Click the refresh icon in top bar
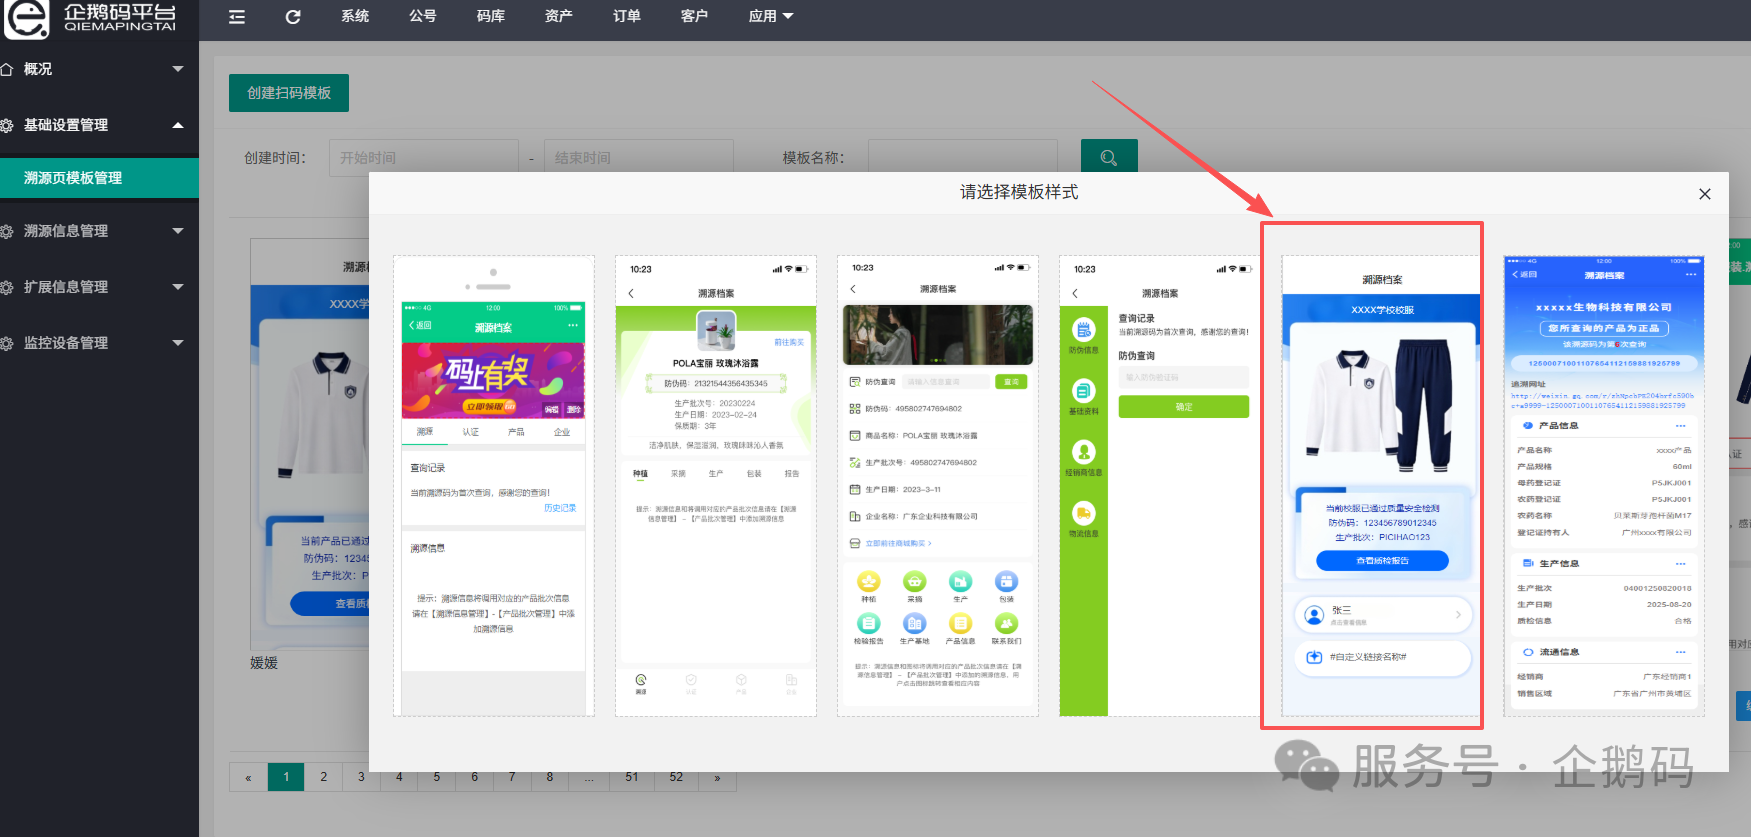 [293, 16]
